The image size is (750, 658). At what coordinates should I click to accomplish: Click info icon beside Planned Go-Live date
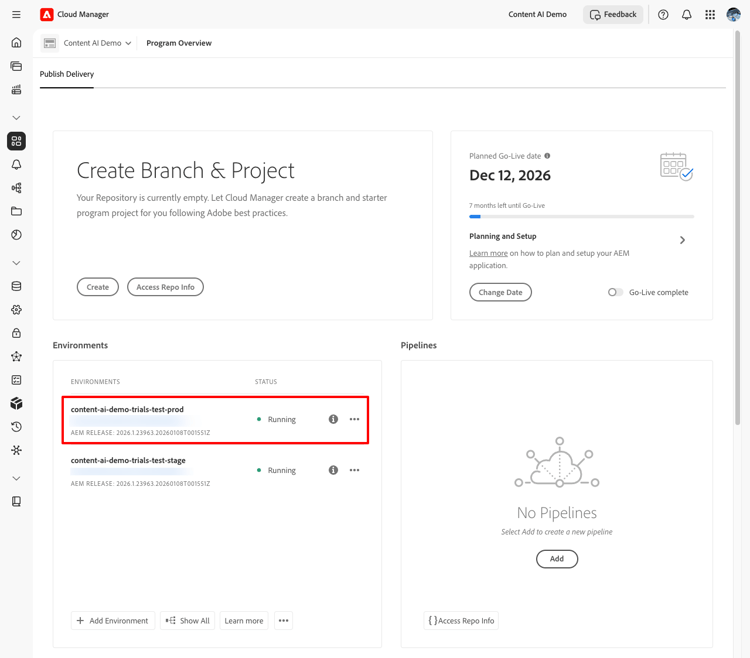(547, 156)
